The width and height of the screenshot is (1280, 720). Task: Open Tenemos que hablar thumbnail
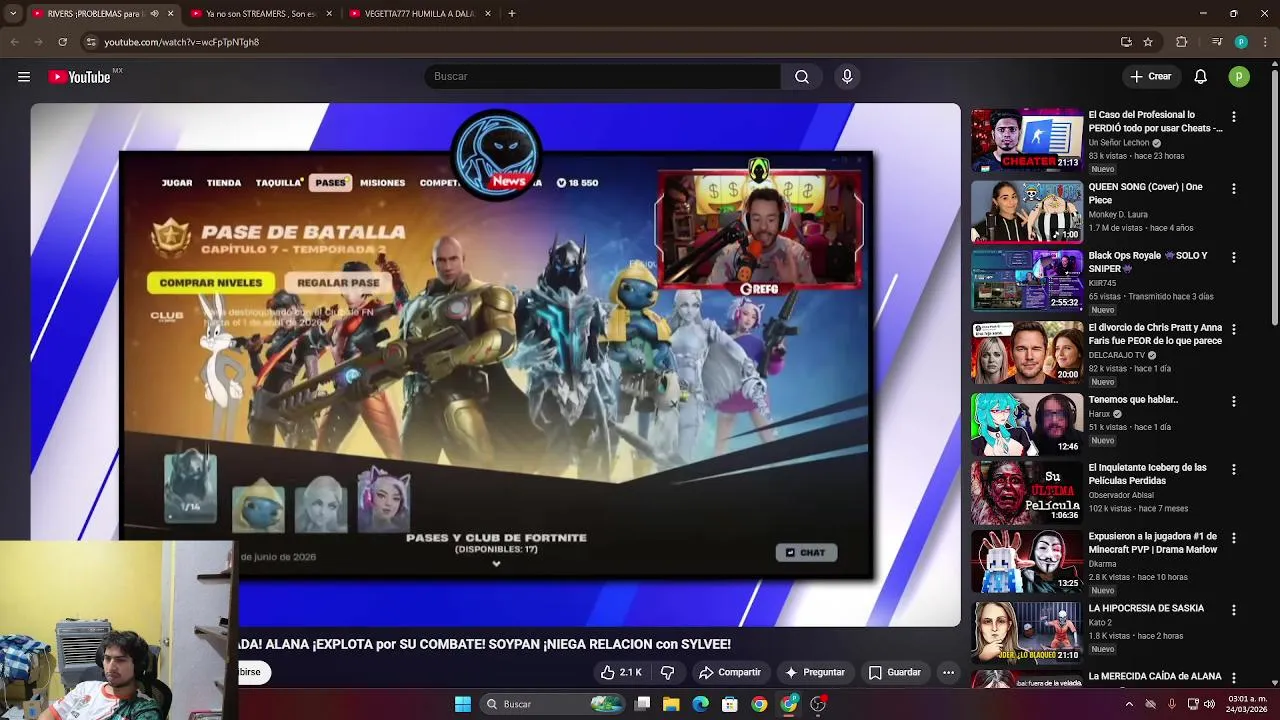[1027, 424]
